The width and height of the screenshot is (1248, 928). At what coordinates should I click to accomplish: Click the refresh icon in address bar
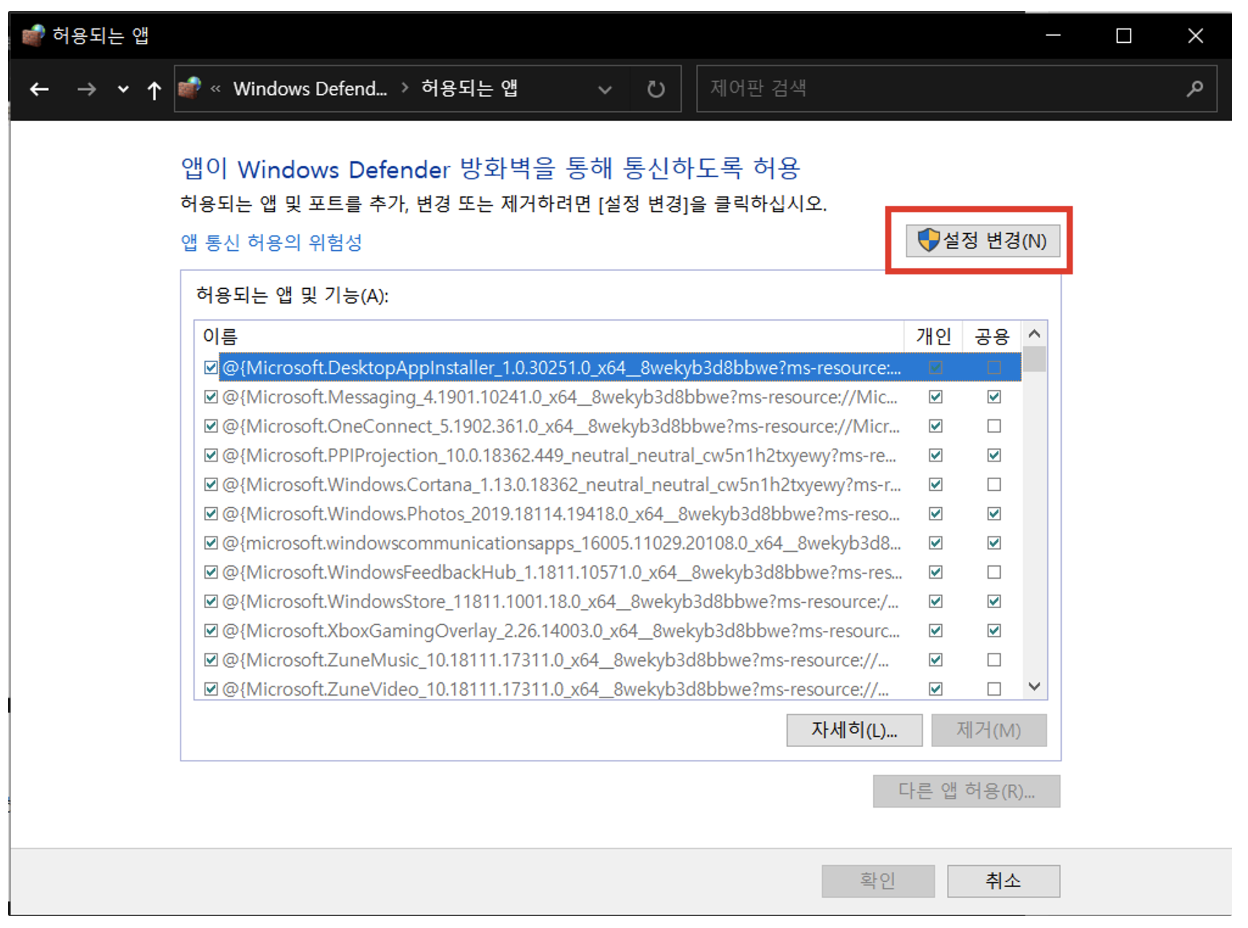655,89
